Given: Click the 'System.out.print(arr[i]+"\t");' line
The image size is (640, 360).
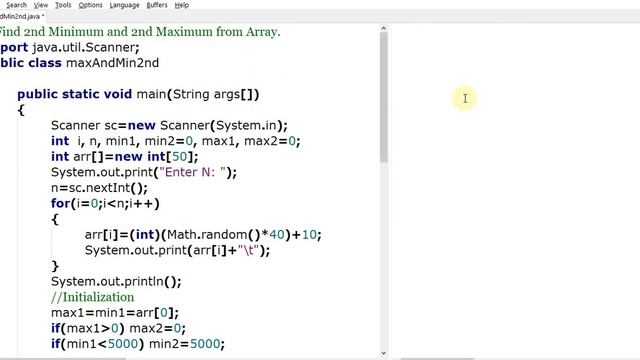Looking at the screenshot, I should coord(178,250).
